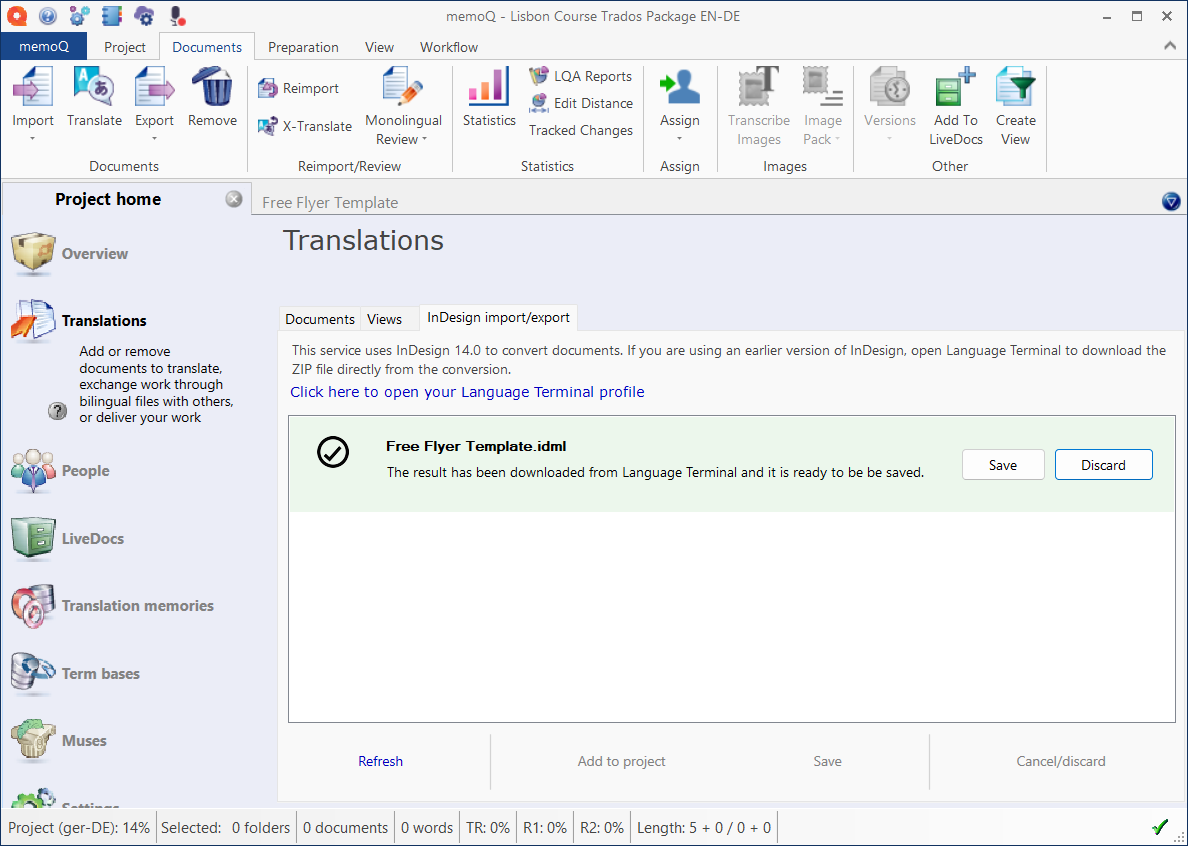Open the Muses pane

59,740
